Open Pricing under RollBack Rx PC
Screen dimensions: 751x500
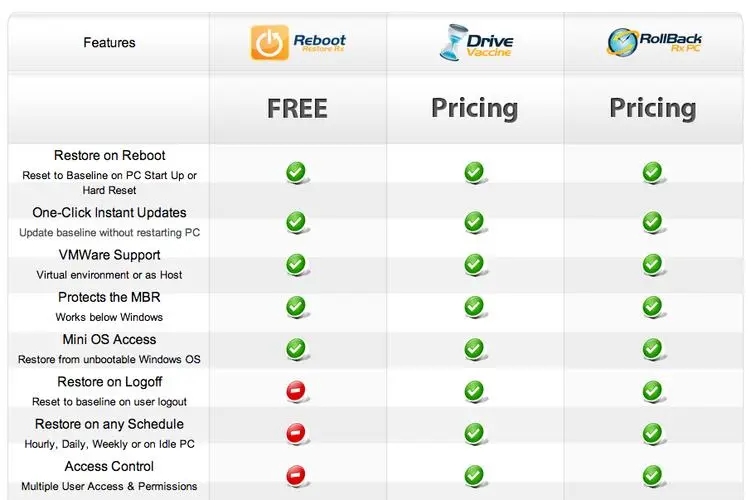click(x=652, y=108)
